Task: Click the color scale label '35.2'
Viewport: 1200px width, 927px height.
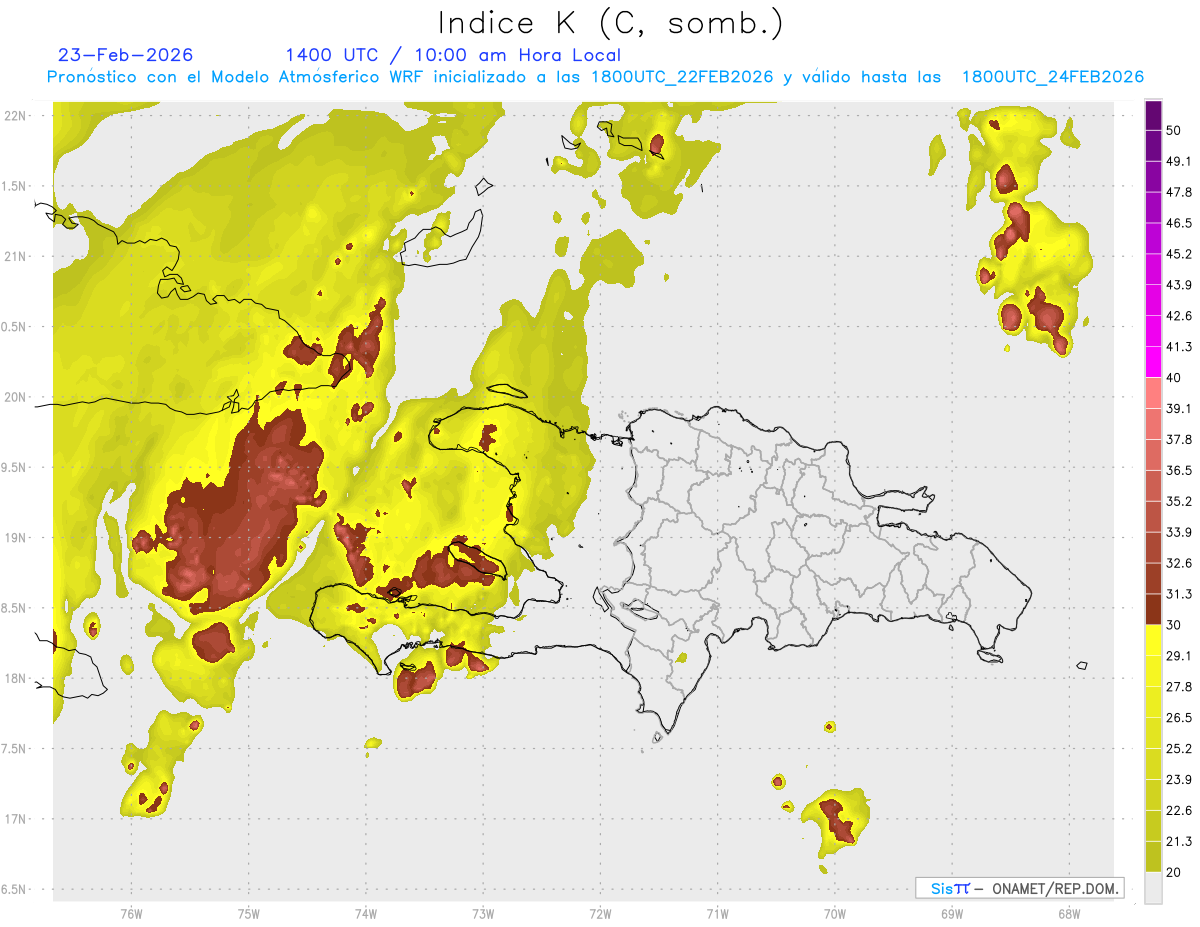Action: click(1179, 501)
